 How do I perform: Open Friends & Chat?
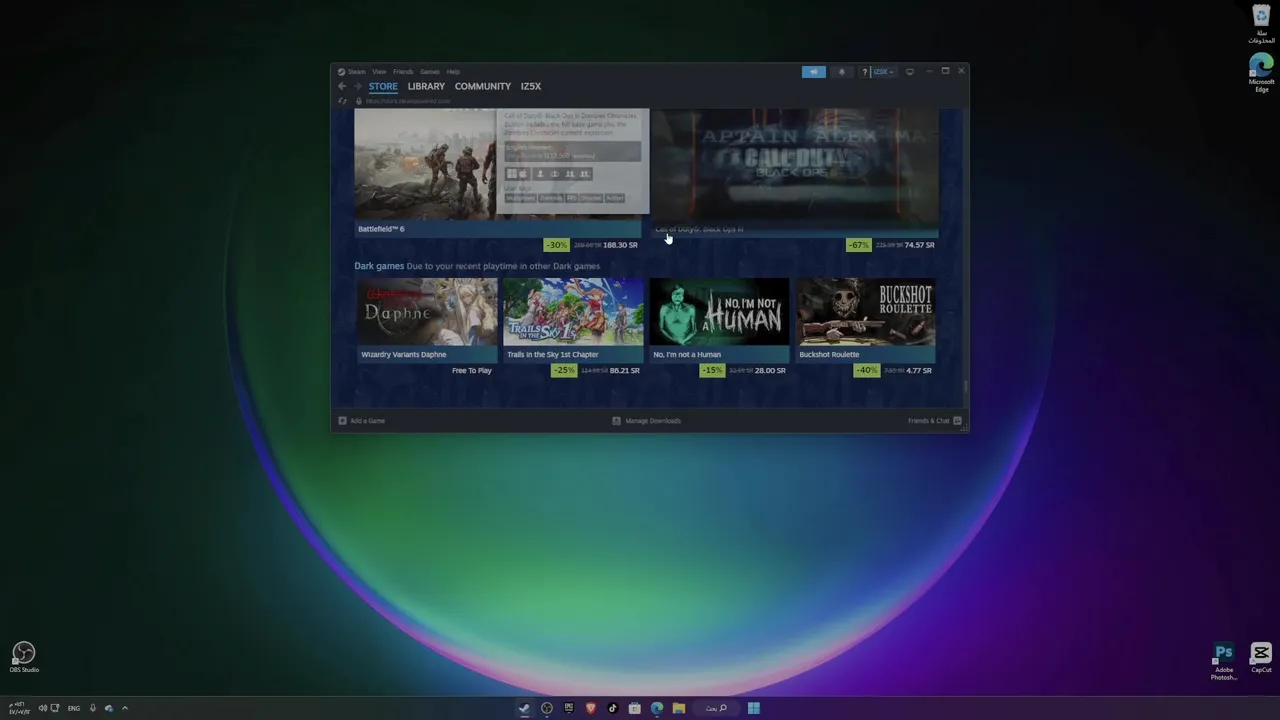pos(929,421)
